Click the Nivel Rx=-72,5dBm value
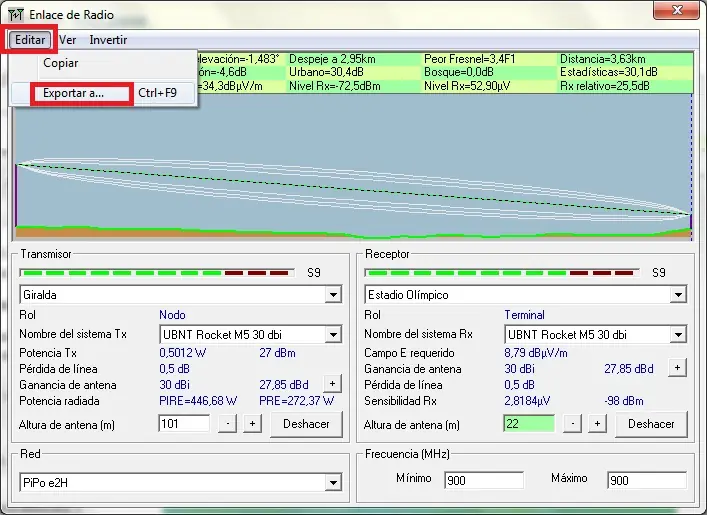Screen dimensions: 707x515 click(x=335, y=86)
